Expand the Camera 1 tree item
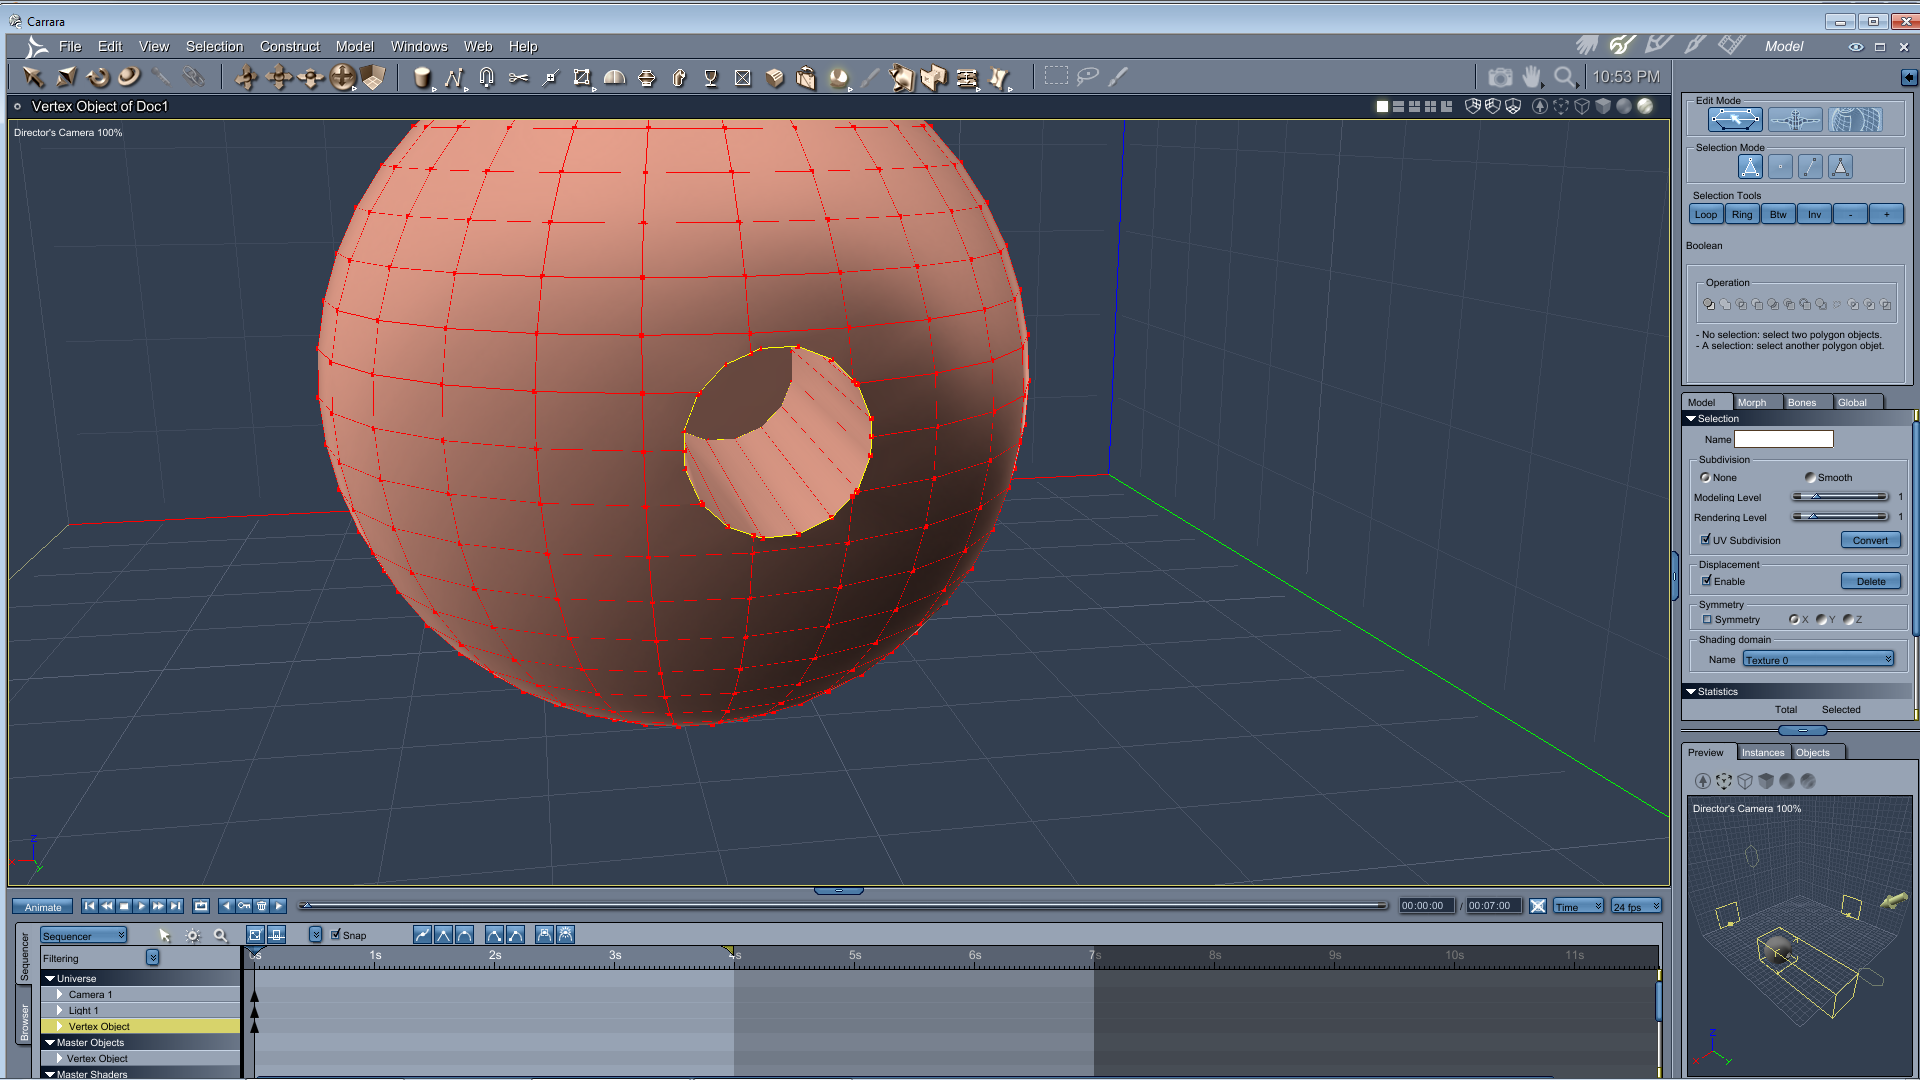1920x1080 pixels. (60, 994)
